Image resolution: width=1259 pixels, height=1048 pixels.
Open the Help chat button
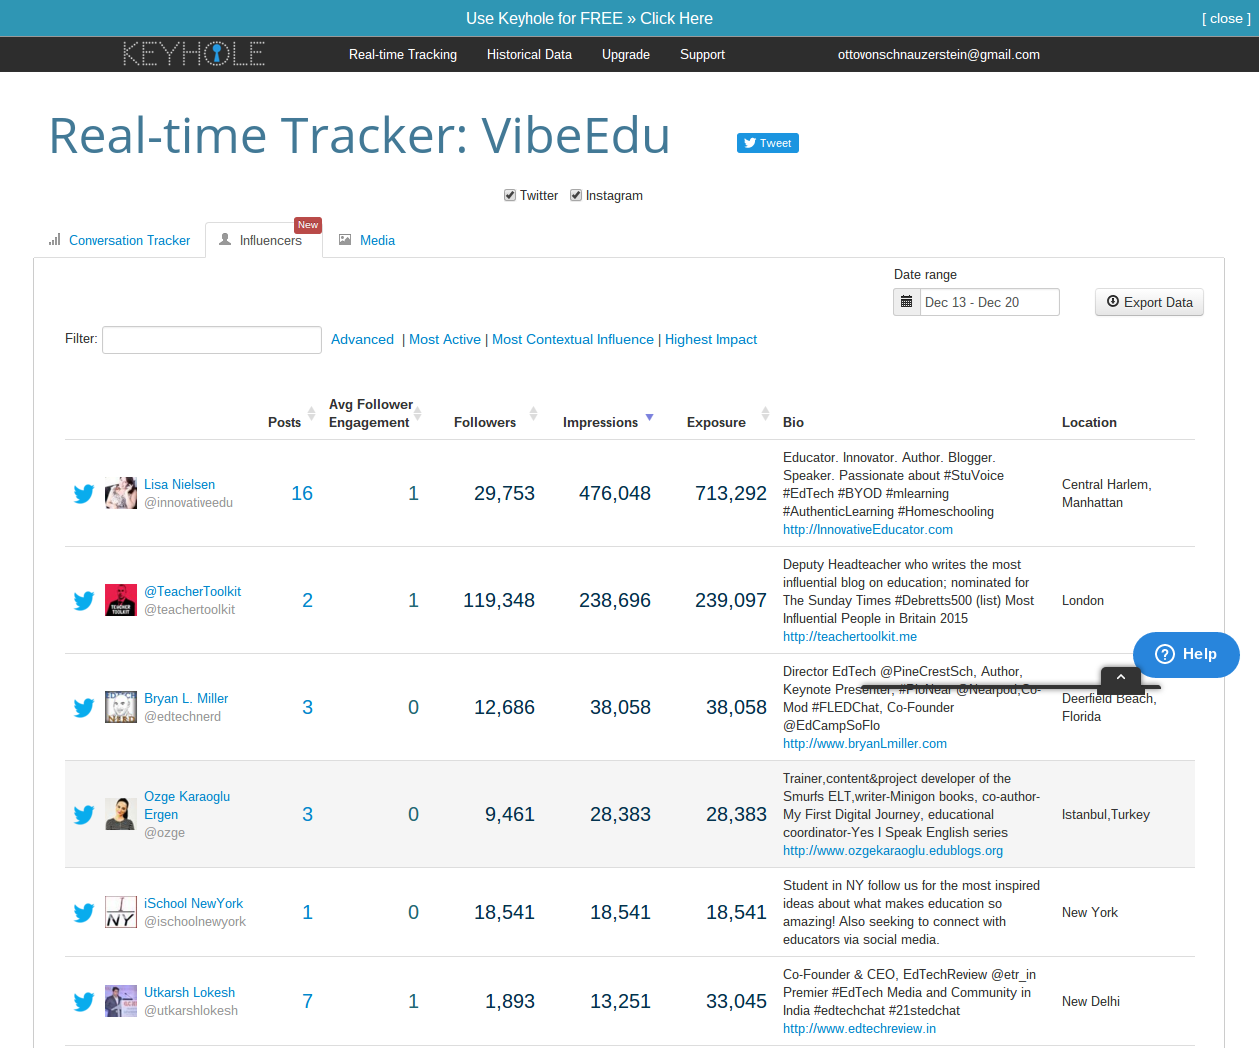pyautogui.click(x=1186, y=654)
